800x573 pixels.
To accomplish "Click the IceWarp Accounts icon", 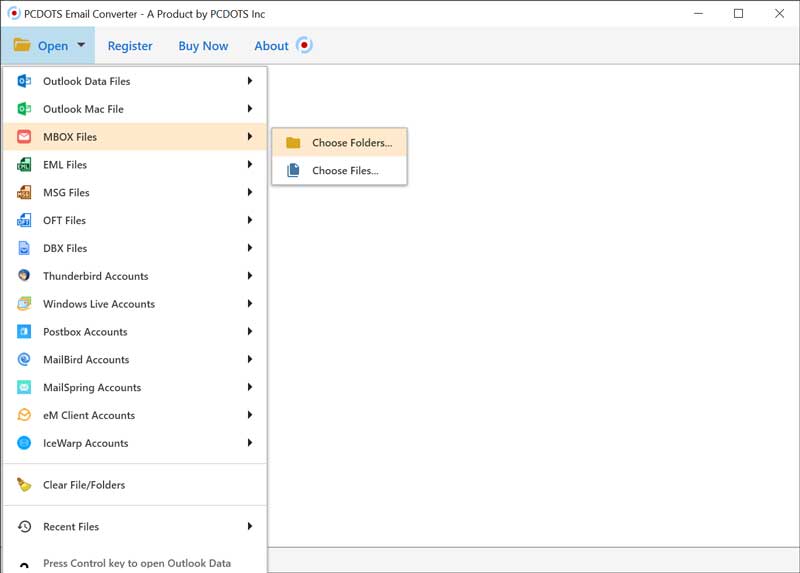I will tap(24, 443).
